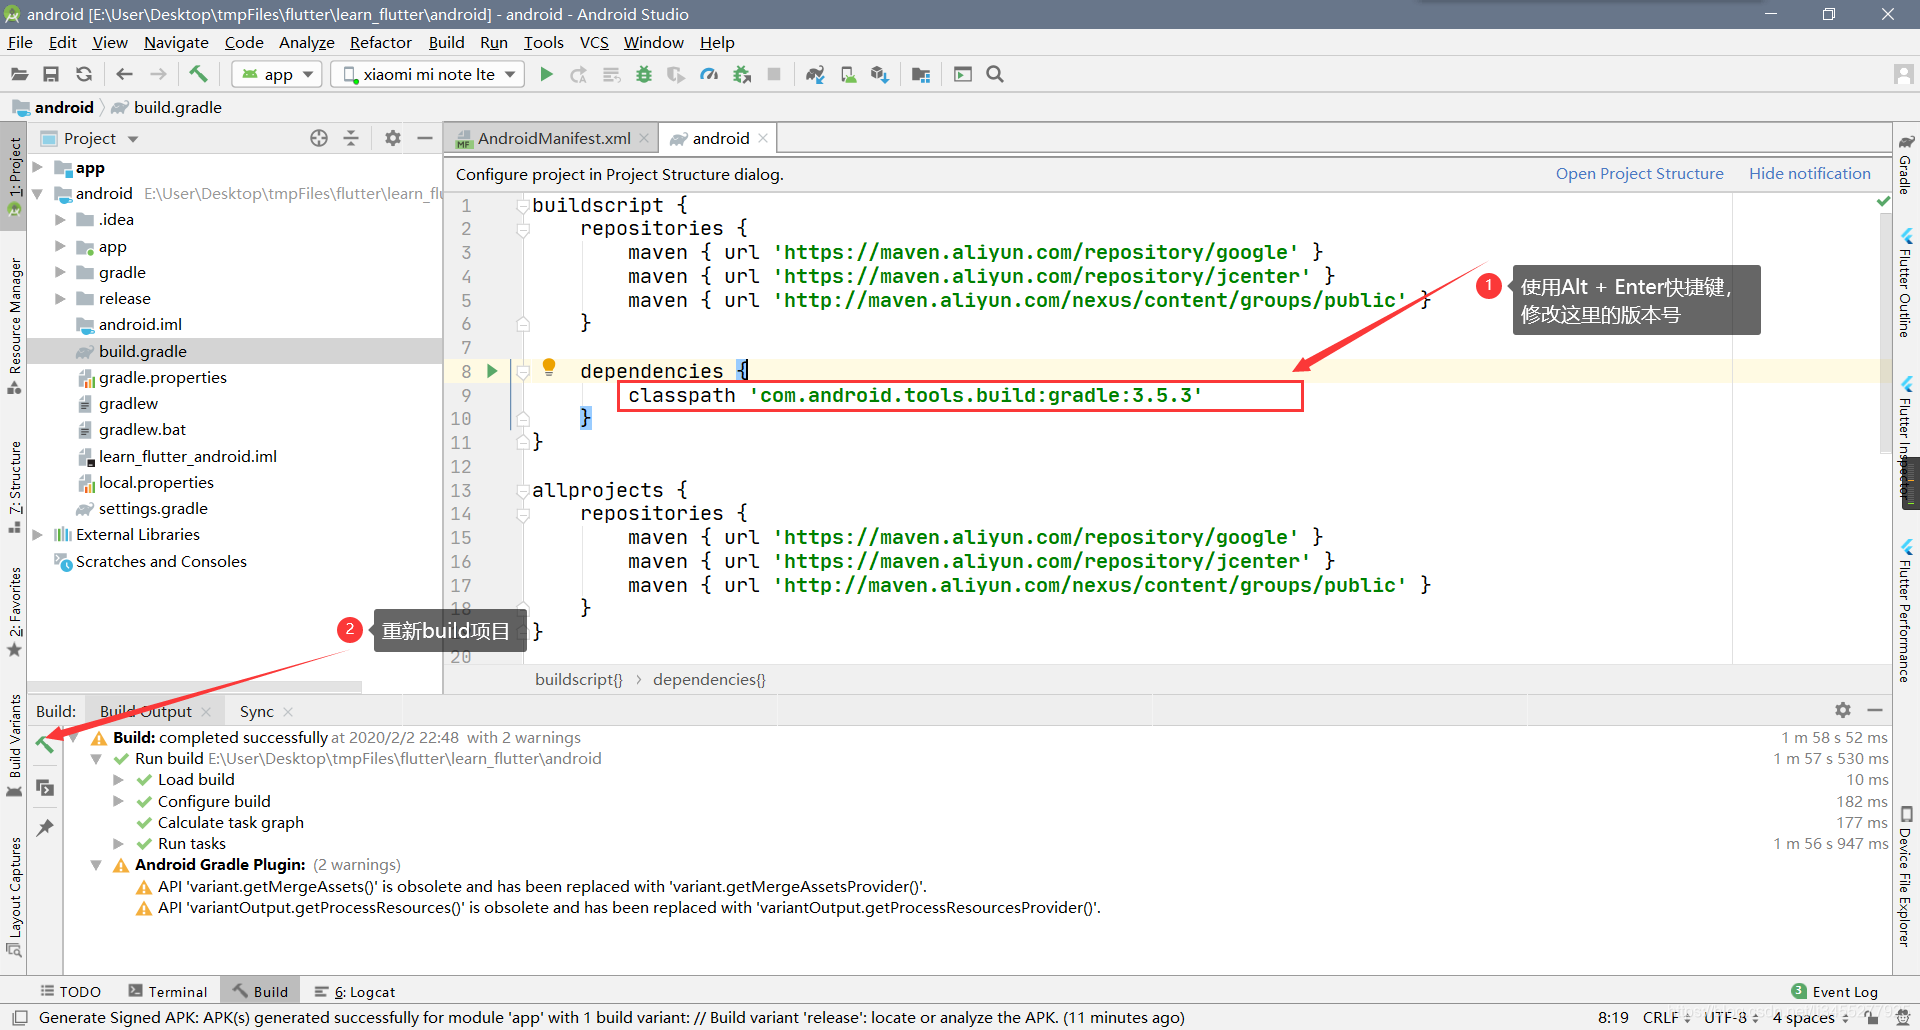Click the Open file folder icon
The width and height of the screenshot is (1920, 1030).
(19, 74)
